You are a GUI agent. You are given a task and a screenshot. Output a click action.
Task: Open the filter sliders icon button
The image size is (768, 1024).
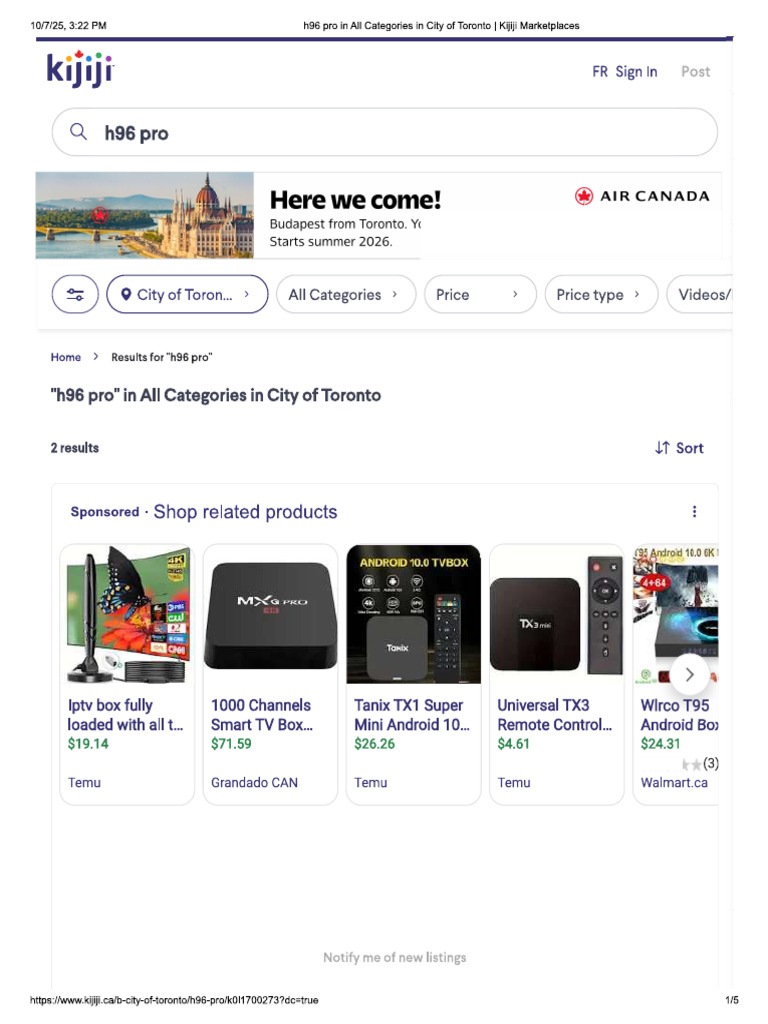[x=75, y=294]
